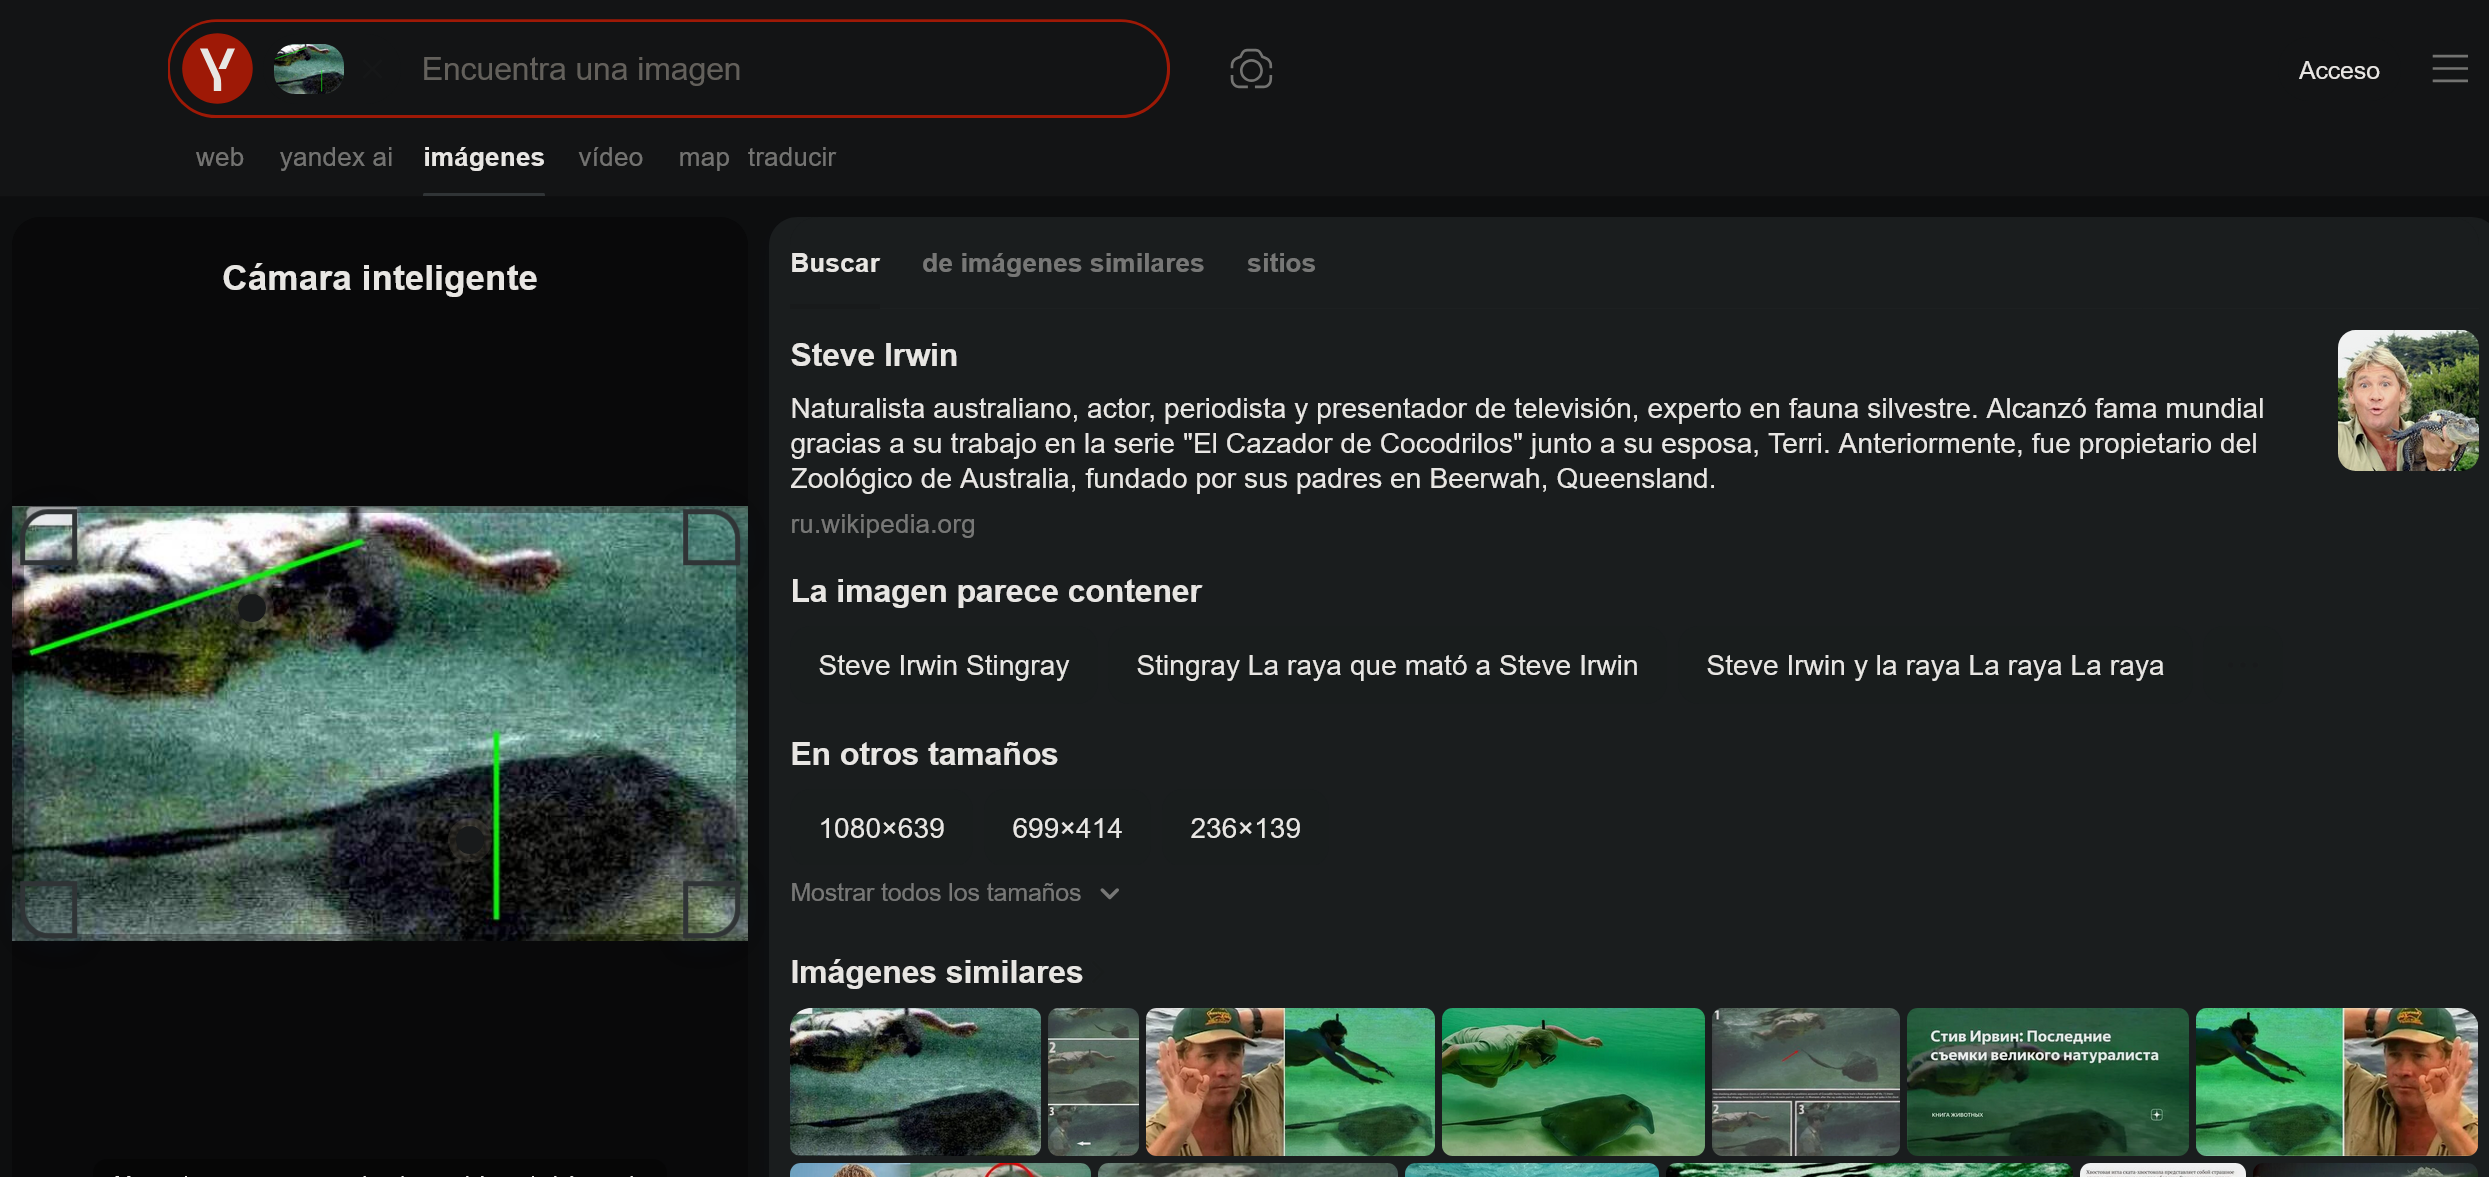Click bottom-right crop corner handle
The image size is (2490, 1177).
[x=710, y=908]
